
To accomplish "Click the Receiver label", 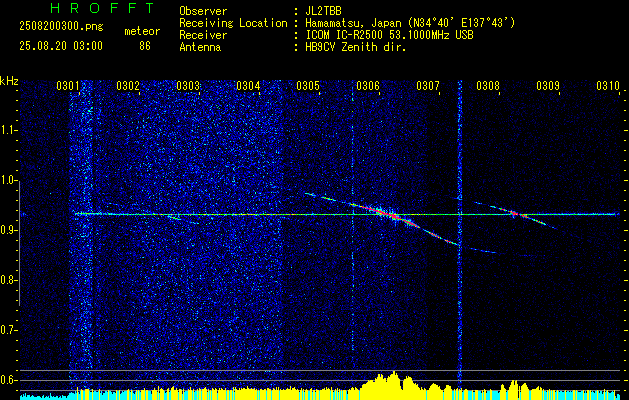I will point(203,35).
